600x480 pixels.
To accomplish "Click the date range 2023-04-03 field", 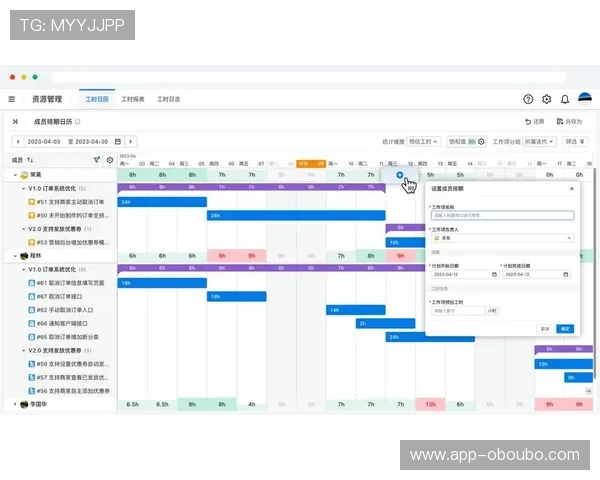I will [x=44, y=142].
